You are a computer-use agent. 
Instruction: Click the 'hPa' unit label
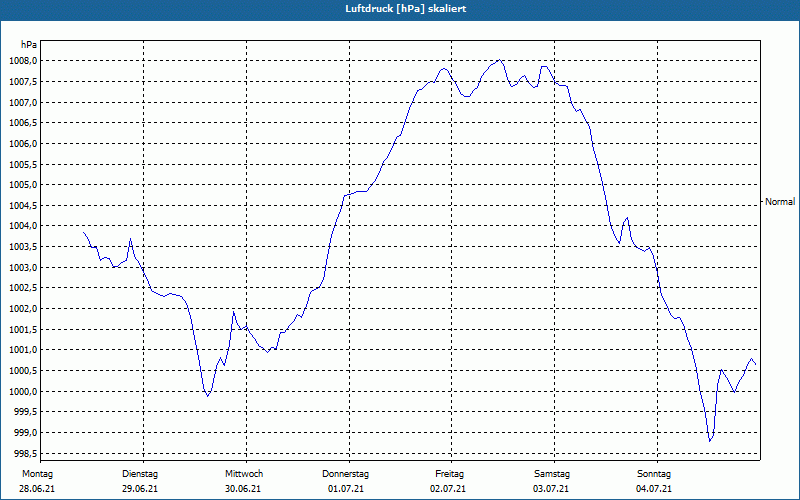click(29, 44)
